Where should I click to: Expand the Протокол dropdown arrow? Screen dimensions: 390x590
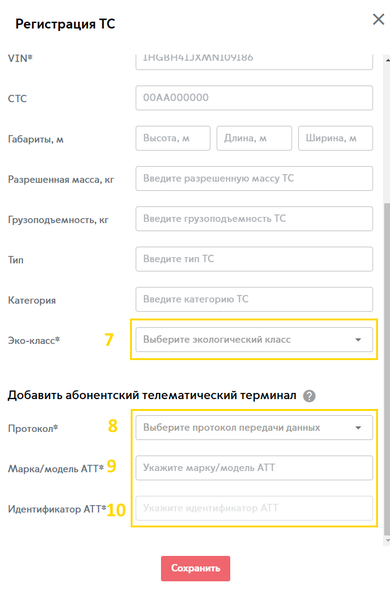coord(358,428)
